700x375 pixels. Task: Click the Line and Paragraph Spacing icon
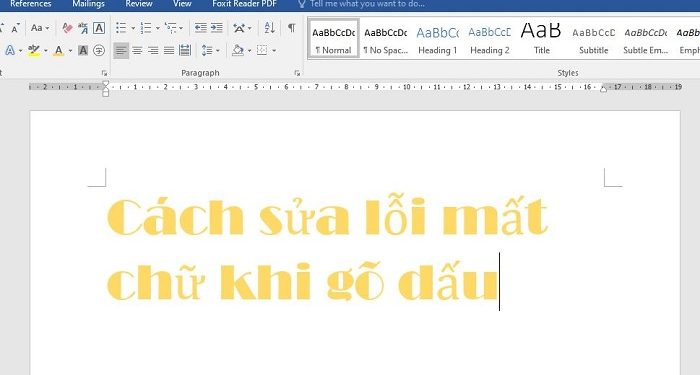207,50
